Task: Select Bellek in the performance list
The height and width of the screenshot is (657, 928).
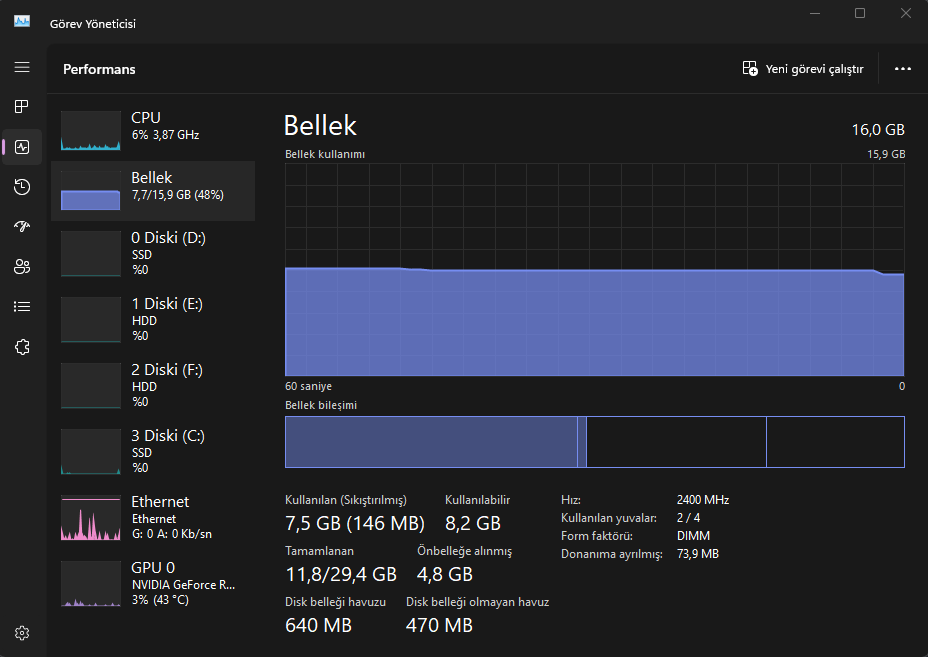Action: click(x=153, y=191)
